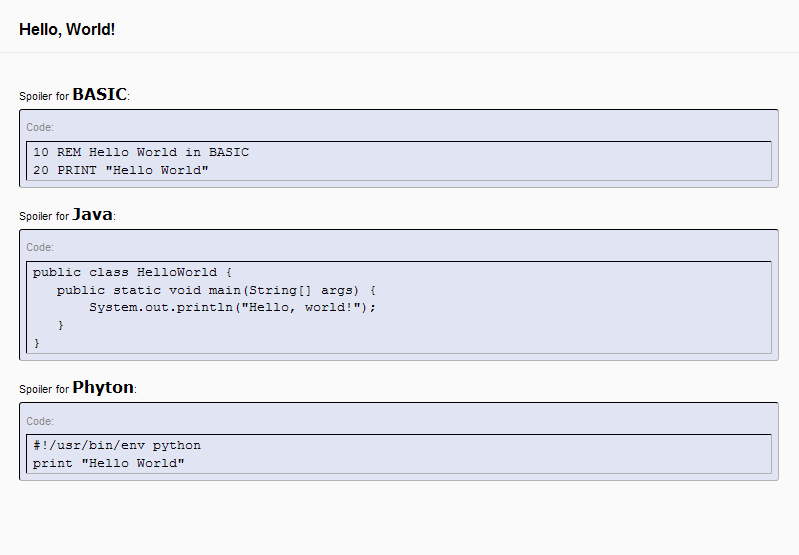Click the line 20 PRINT "Hello World"
Image resolution: width=799 pixels, height=555 pixels.
[121, 170]
